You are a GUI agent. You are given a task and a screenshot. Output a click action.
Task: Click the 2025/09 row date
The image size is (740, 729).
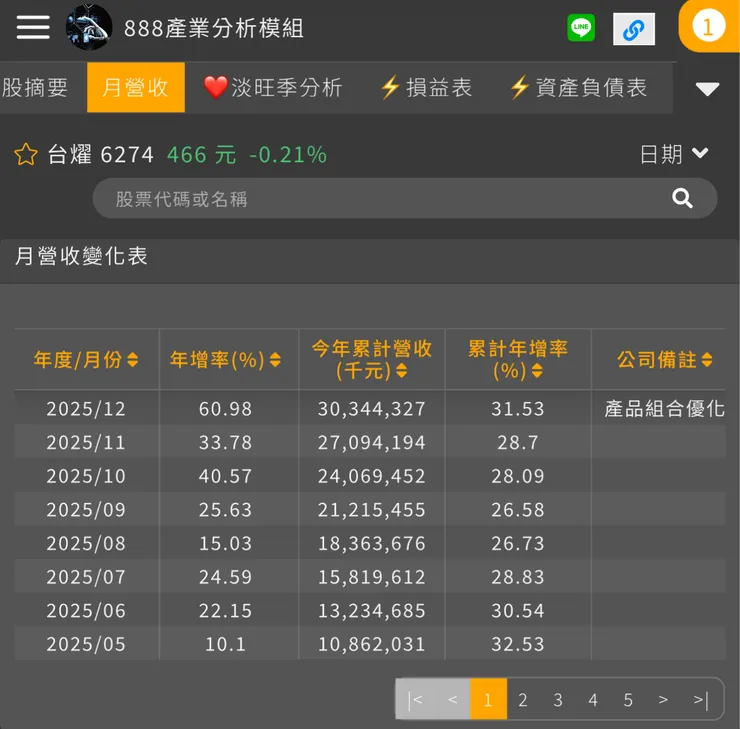86,510
